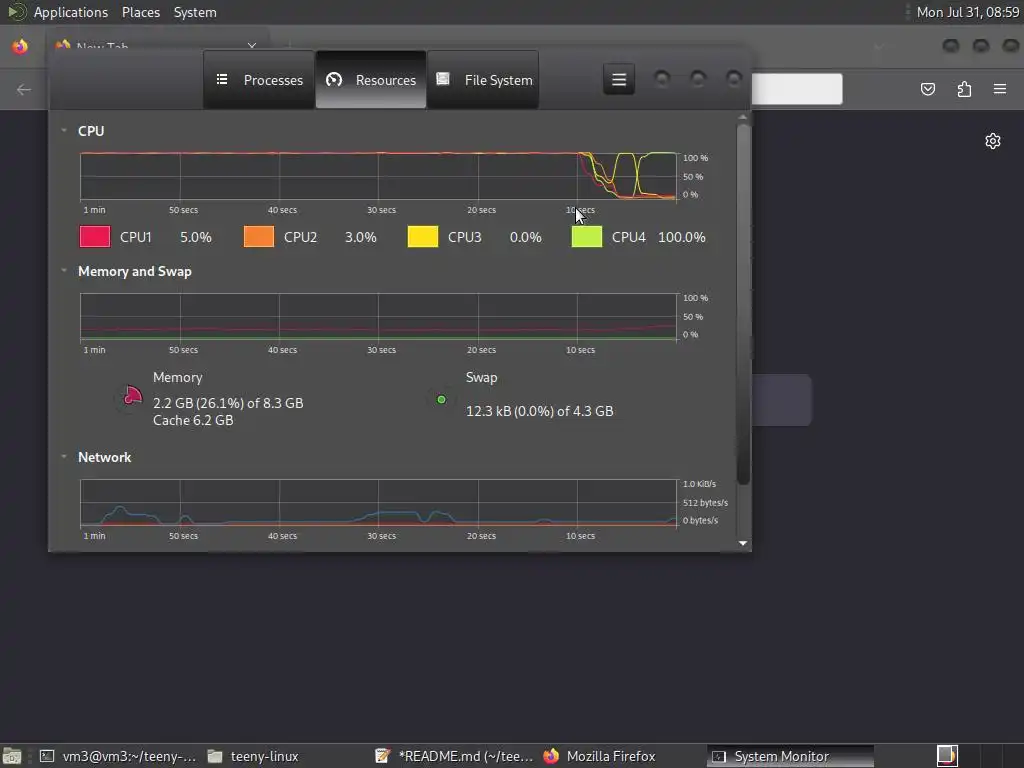This screenshot has width=1024, height=768.
Task: Collapse the Memory and Swap section
Action: coord(64,271)
